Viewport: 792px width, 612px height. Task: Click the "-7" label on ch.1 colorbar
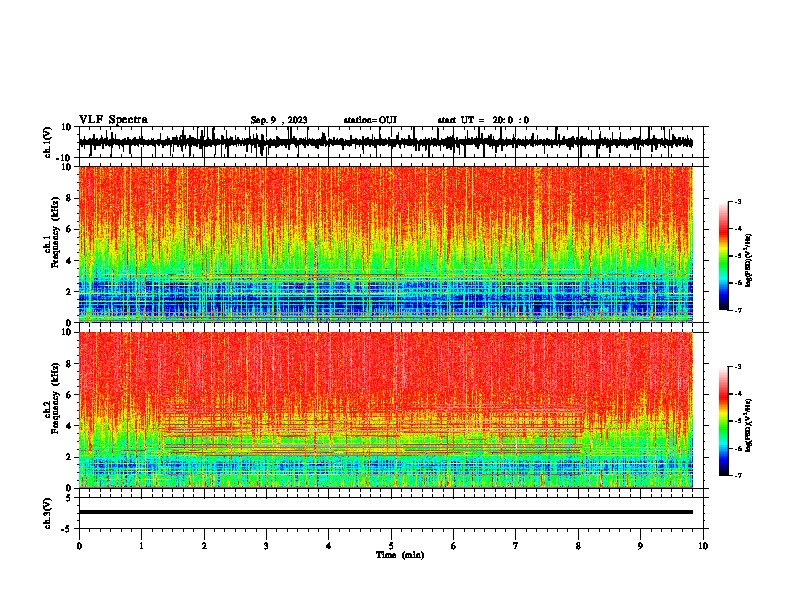[x=737, y=310]
